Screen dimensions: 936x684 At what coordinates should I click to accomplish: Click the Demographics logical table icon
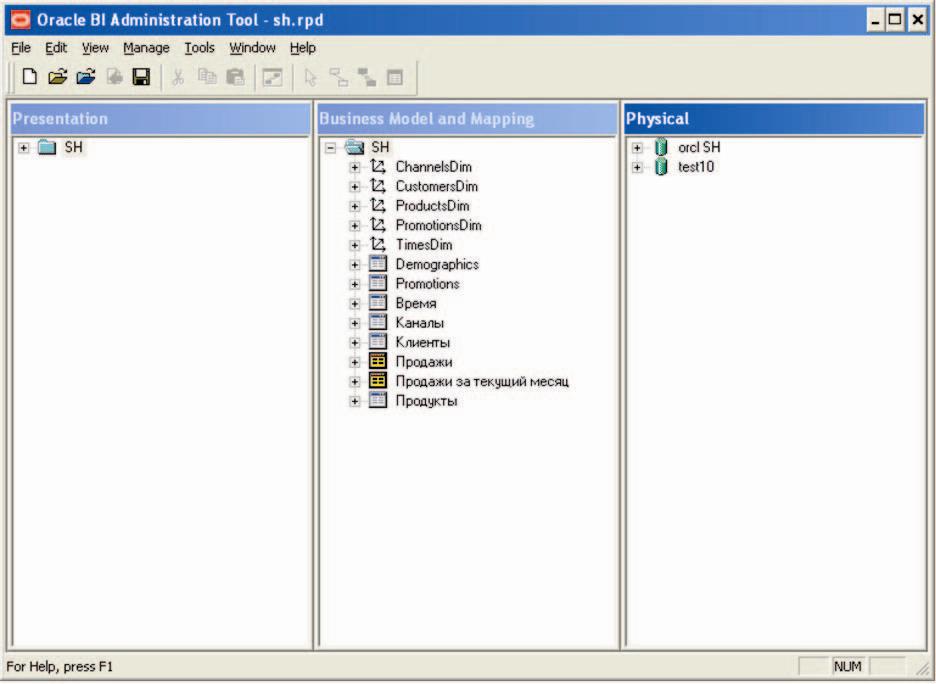click(378, 263)
